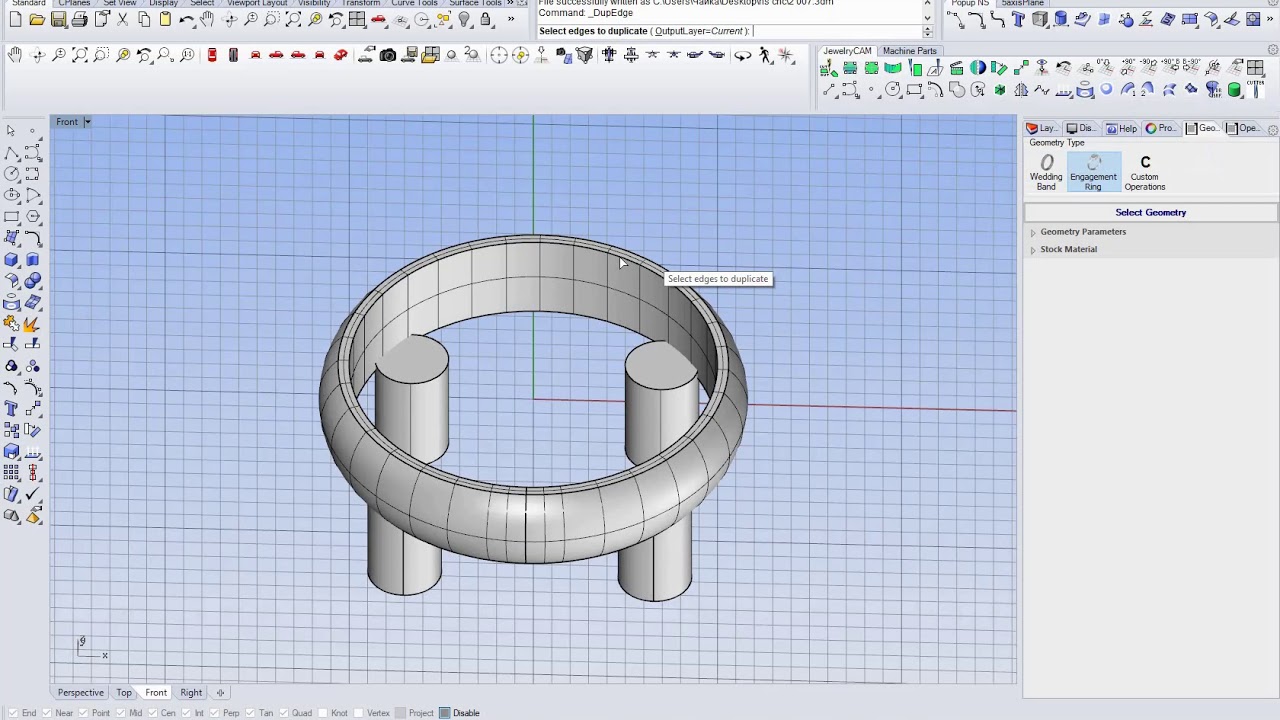Image resolution: width=1280 pixels, height=720 pixels.
Task: Switch to the Right viewport tab
Action: (191, 692)
